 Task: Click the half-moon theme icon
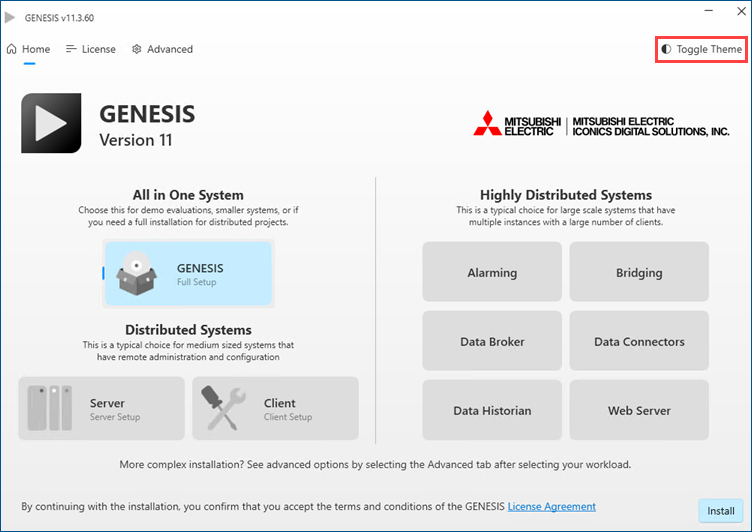pos(666,49)
